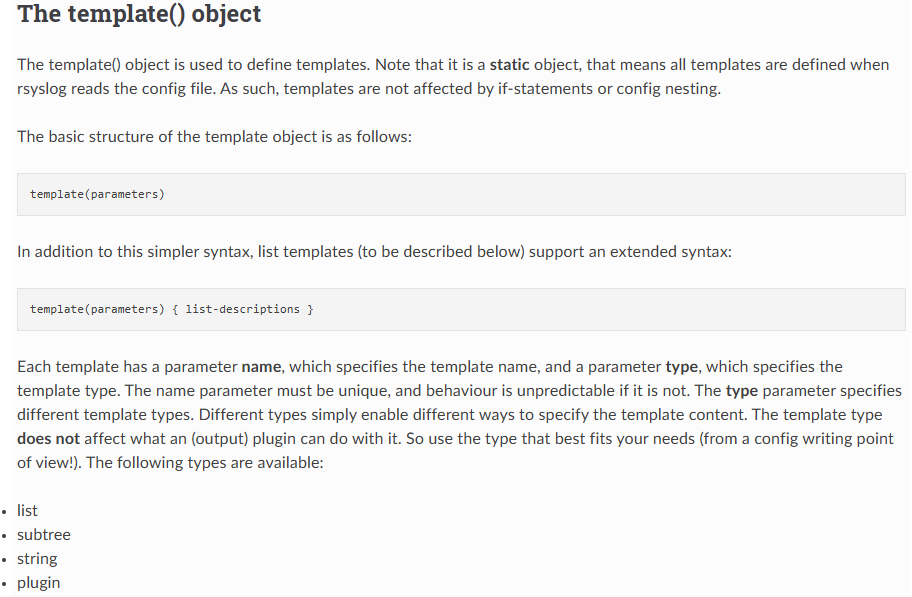912x597 pixels.
Task: Click the bold parameter "name"
Action: tap(261, 367)
